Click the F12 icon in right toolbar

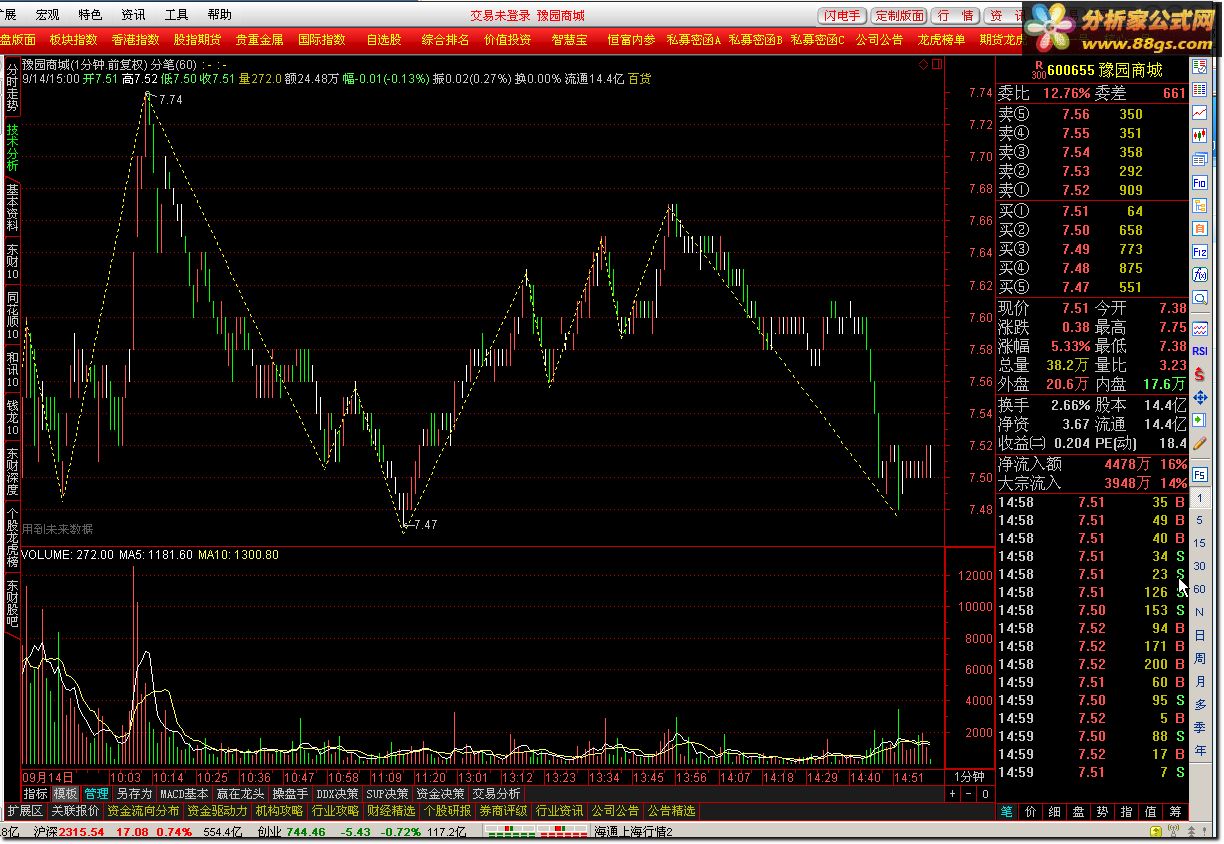tap(1200, 251)
